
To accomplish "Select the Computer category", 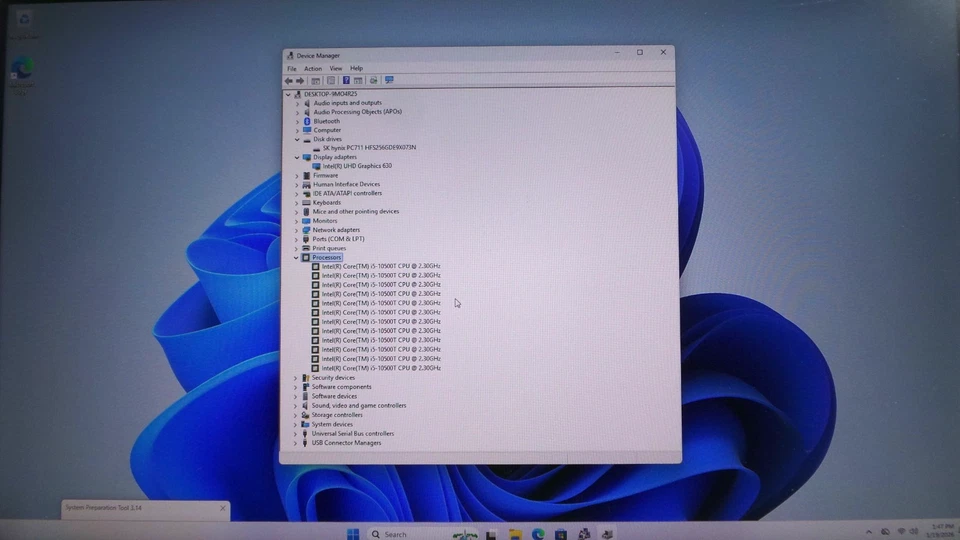I will coord(327,130).
